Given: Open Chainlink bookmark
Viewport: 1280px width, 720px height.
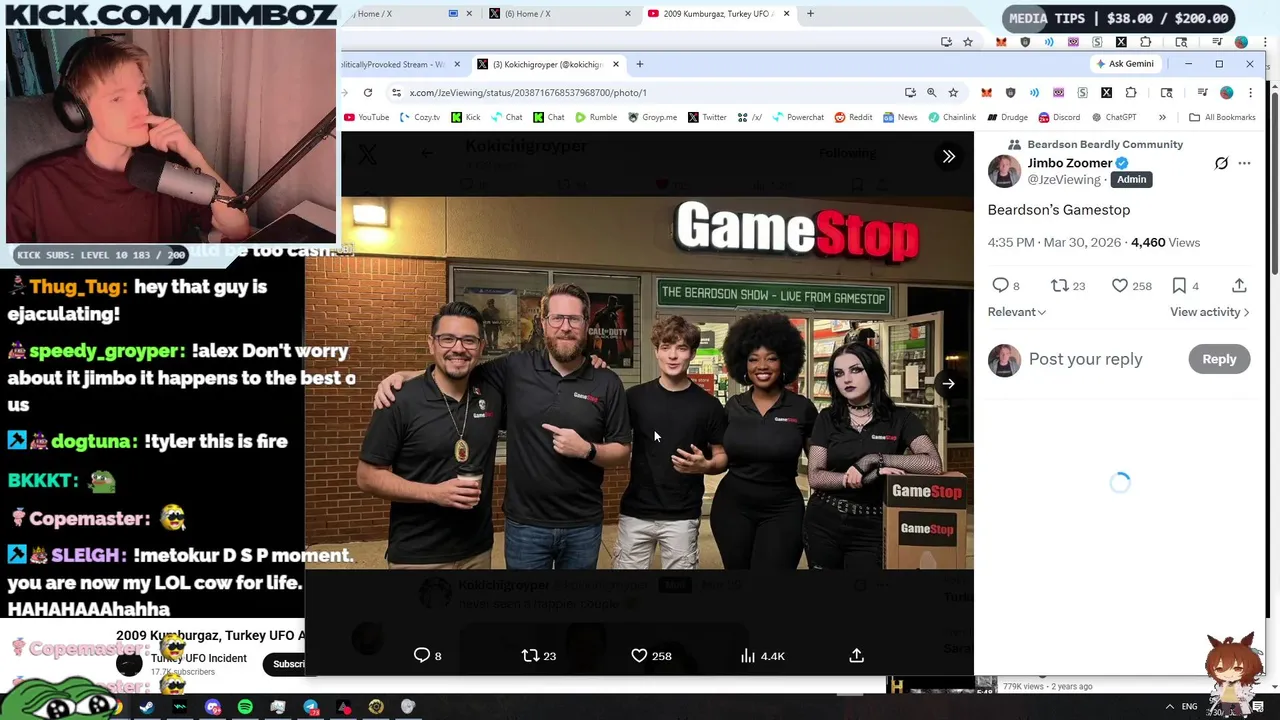Looking at the screenshot, I should click(x=951, y=117).
